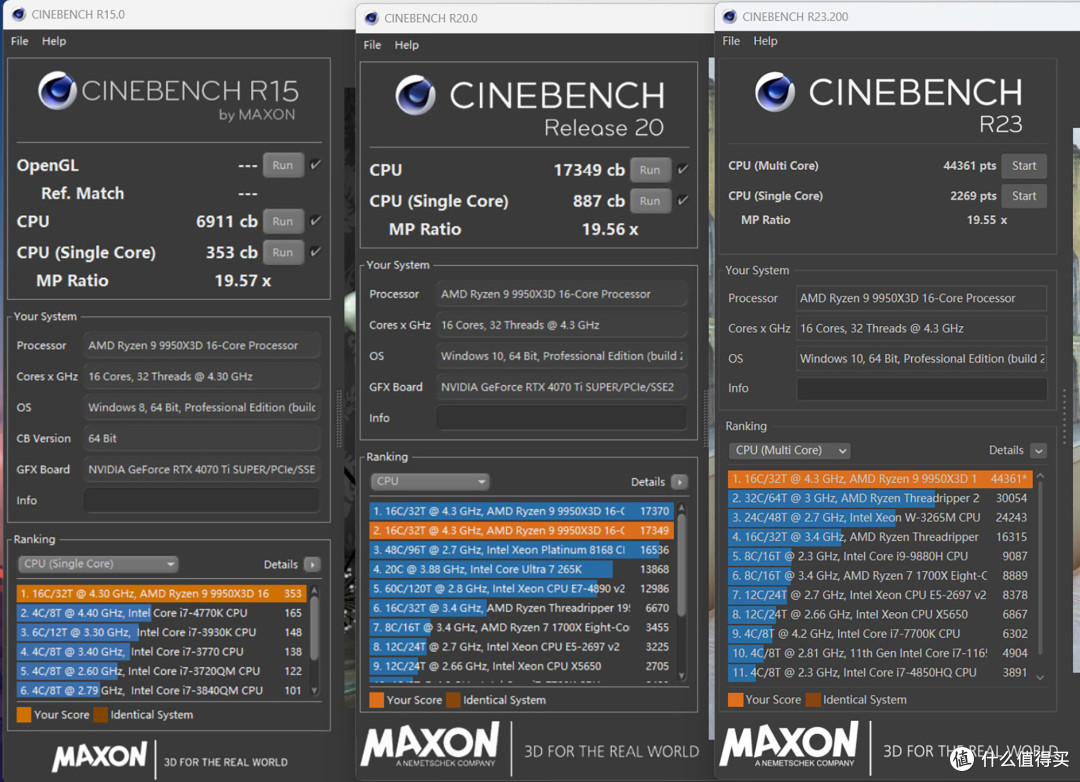This screenshot has width=1080, height=782.
Task: Open the CPU ranking dropdown in R20
Action: point(430,481)
